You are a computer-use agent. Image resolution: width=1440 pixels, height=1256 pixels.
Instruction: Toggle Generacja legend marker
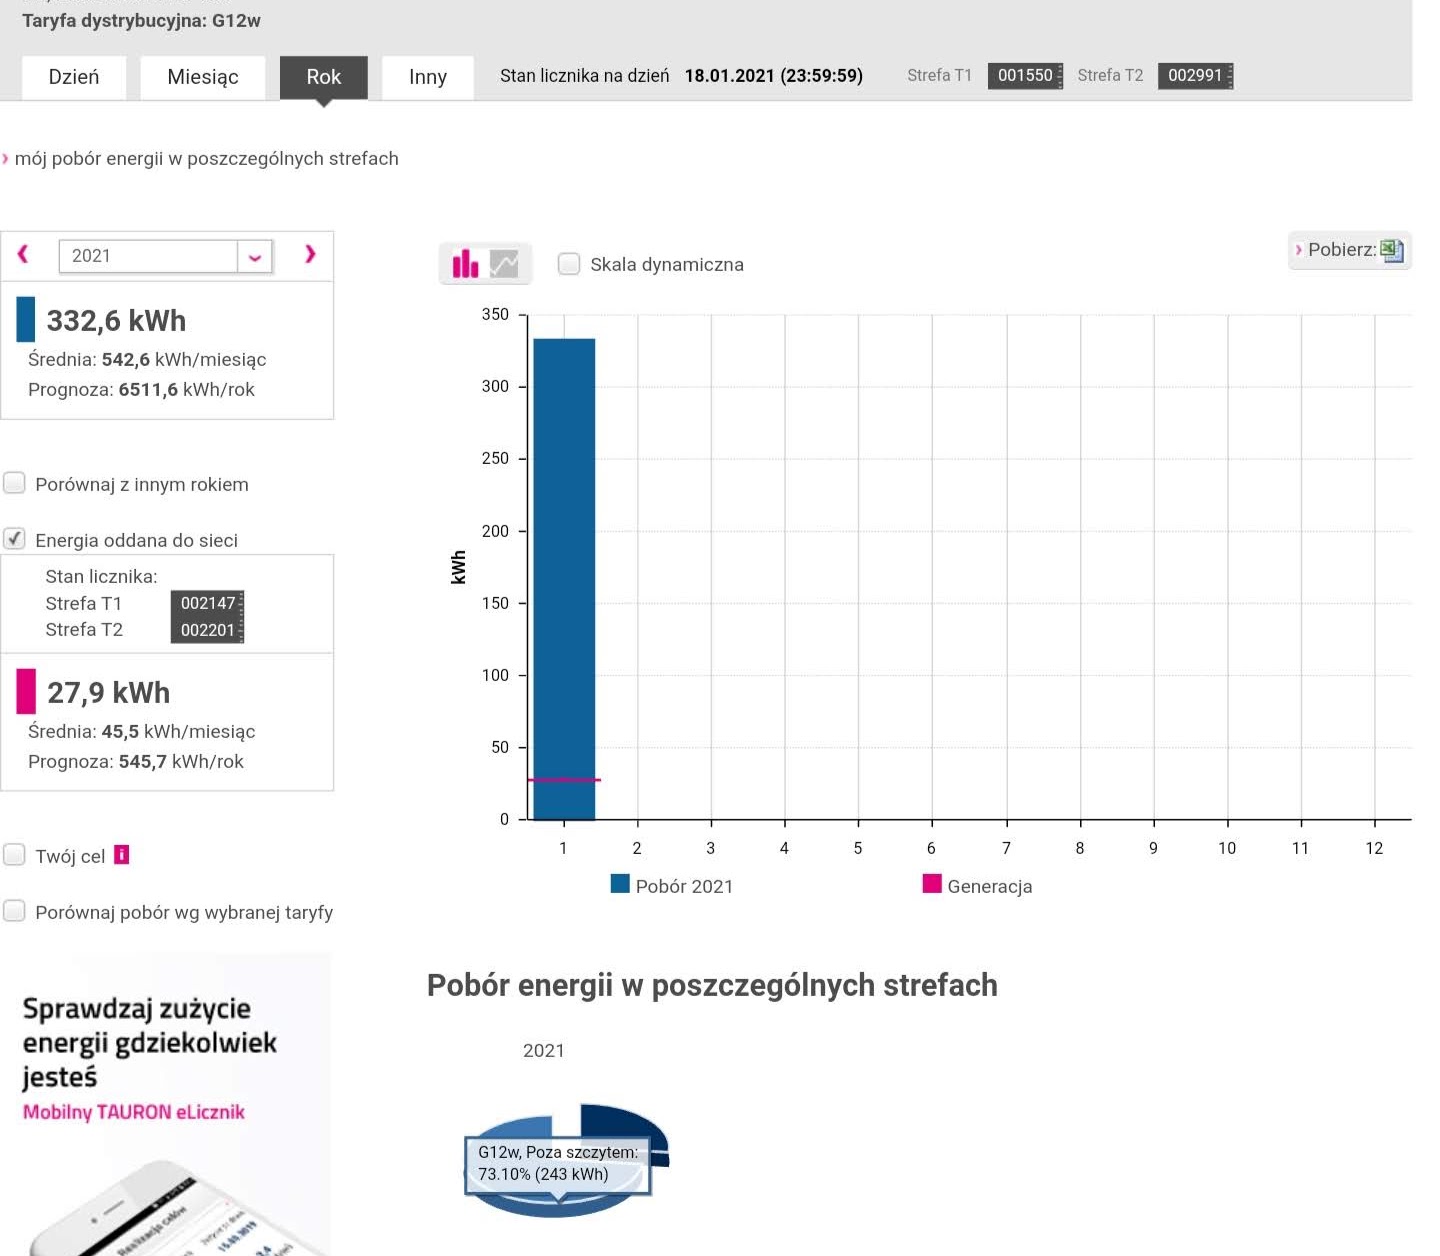(x=932, y=885)
